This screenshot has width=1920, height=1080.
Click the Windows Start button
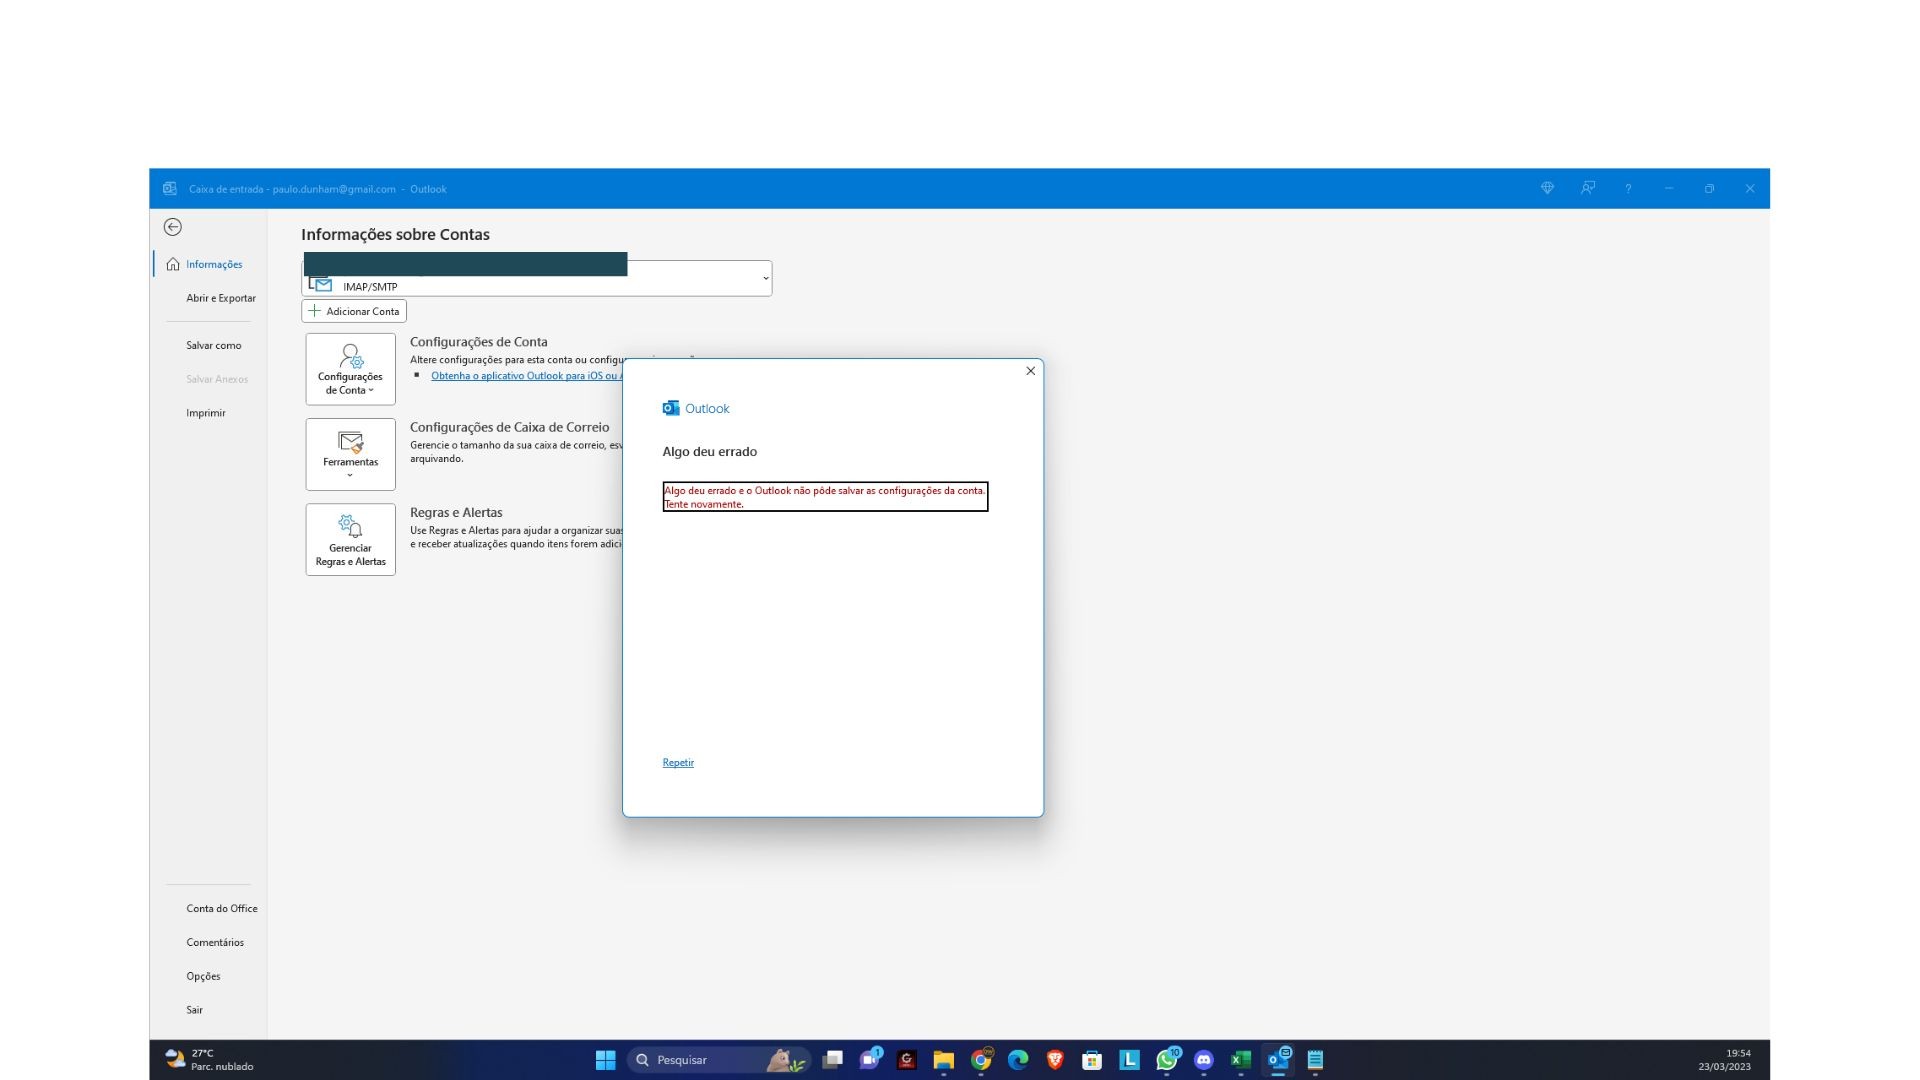(x=605, y=1060)
